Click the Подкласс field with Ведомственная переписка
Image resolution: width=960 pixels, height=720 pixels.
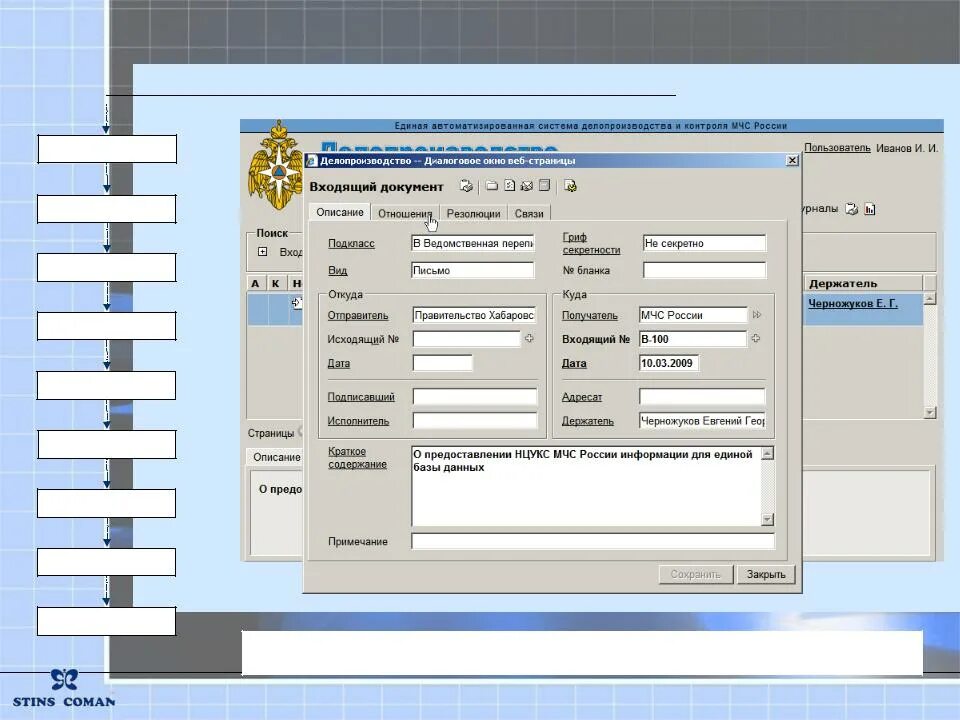tap(473, 244)
